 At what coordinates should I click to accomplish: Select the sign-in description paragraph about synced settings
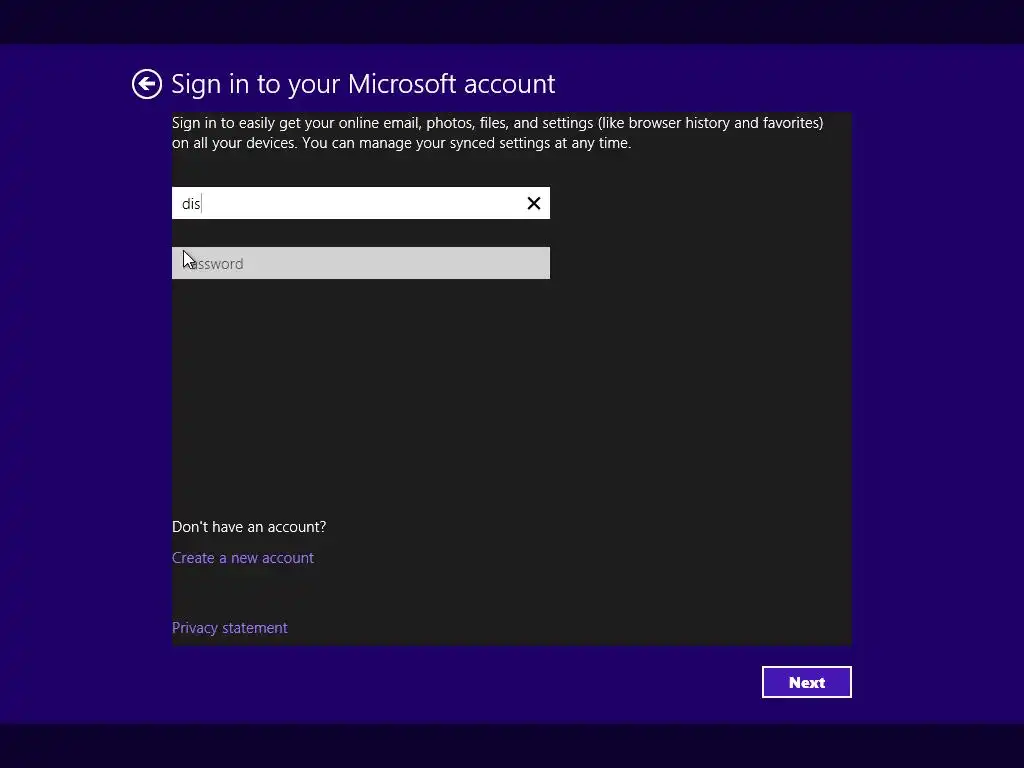click(x=498, y=133)
